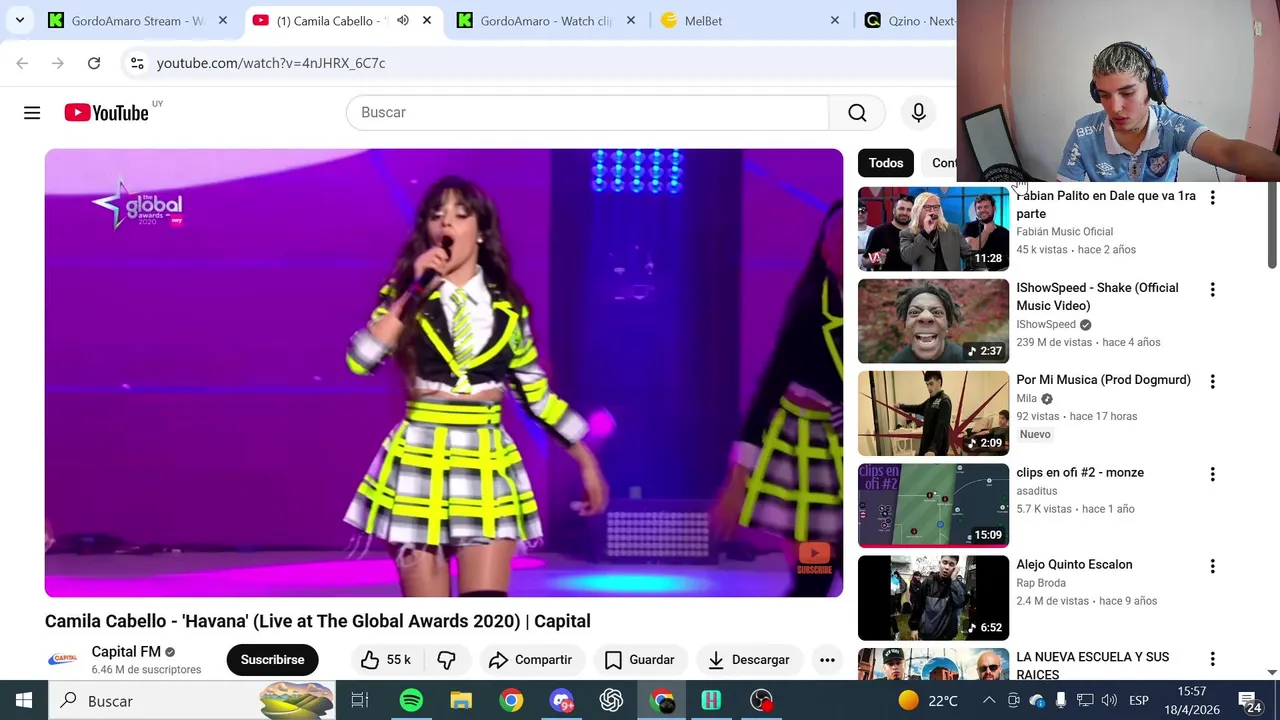Open more actions ellipsis under the video

point(827,660)
